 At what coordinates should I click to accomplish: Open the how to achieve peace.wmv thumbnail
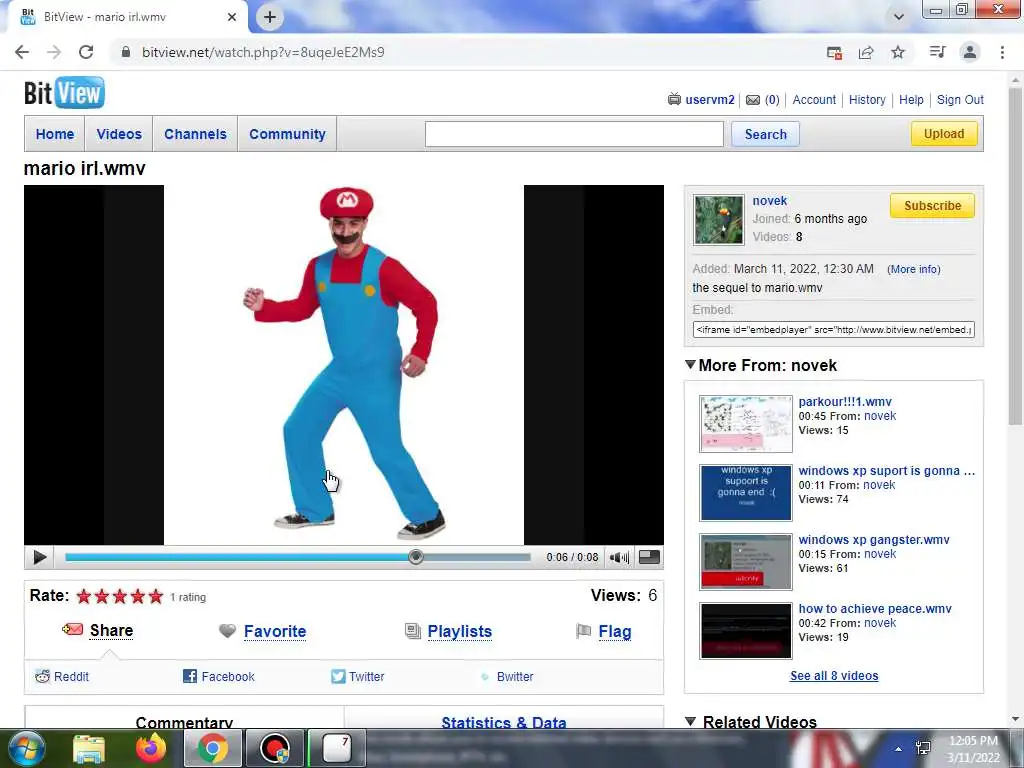point(746,631)
